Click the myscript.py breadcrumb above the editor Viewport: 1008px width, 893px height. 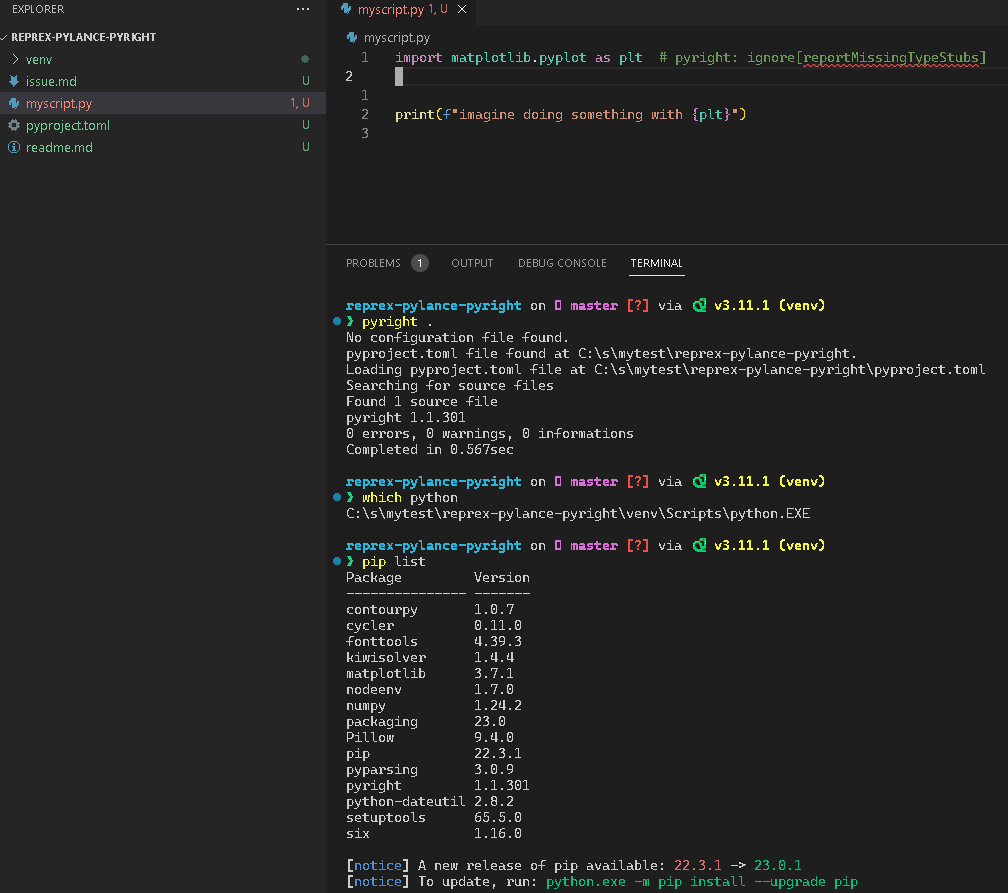point(396,37)
